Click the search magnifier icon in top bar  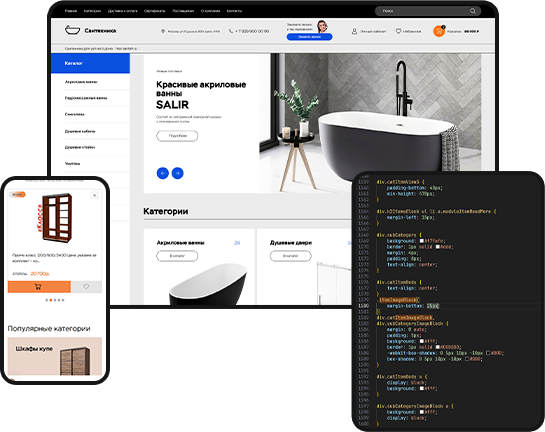click(473, 11)
